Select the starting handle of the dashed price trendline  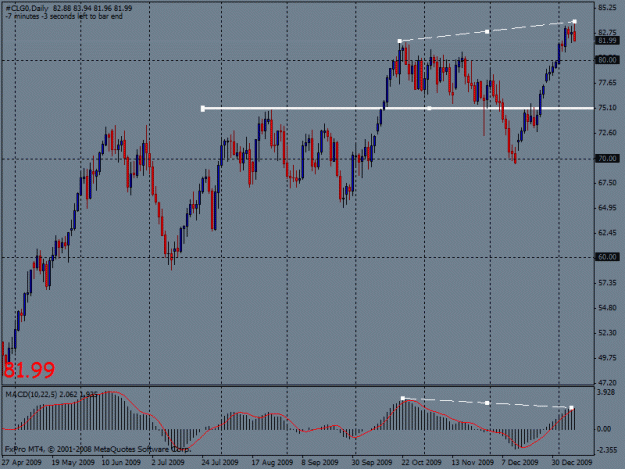400,41
